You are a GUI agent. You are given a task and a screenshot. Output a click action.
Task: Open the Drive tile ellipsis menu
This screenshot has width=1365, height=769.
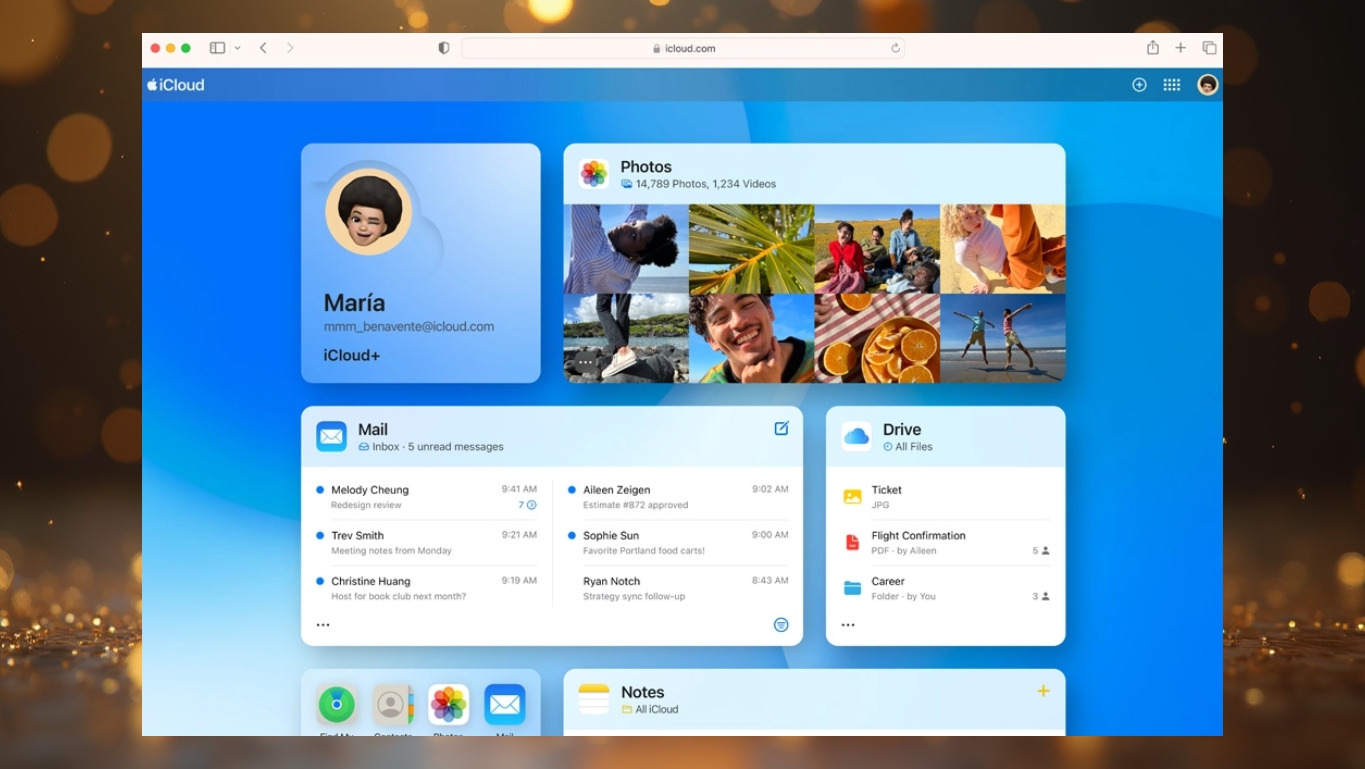848,625
